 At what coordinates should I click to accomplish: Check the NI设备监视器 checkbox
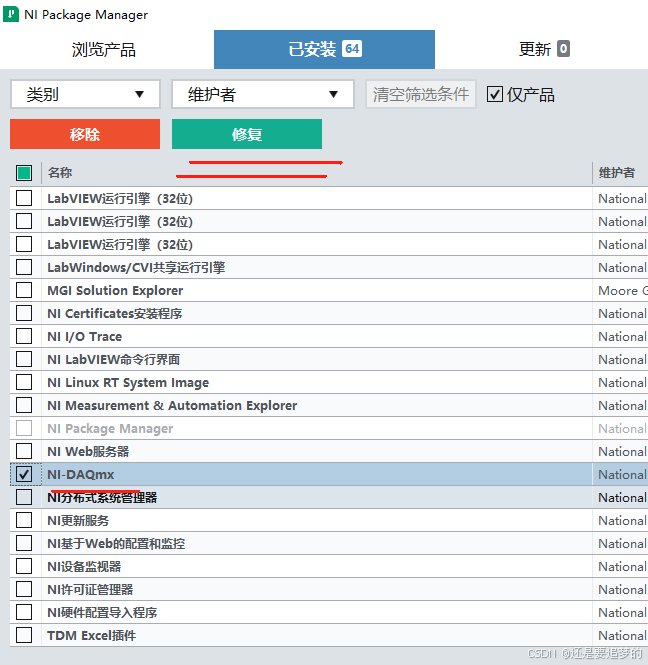[24, 566]
